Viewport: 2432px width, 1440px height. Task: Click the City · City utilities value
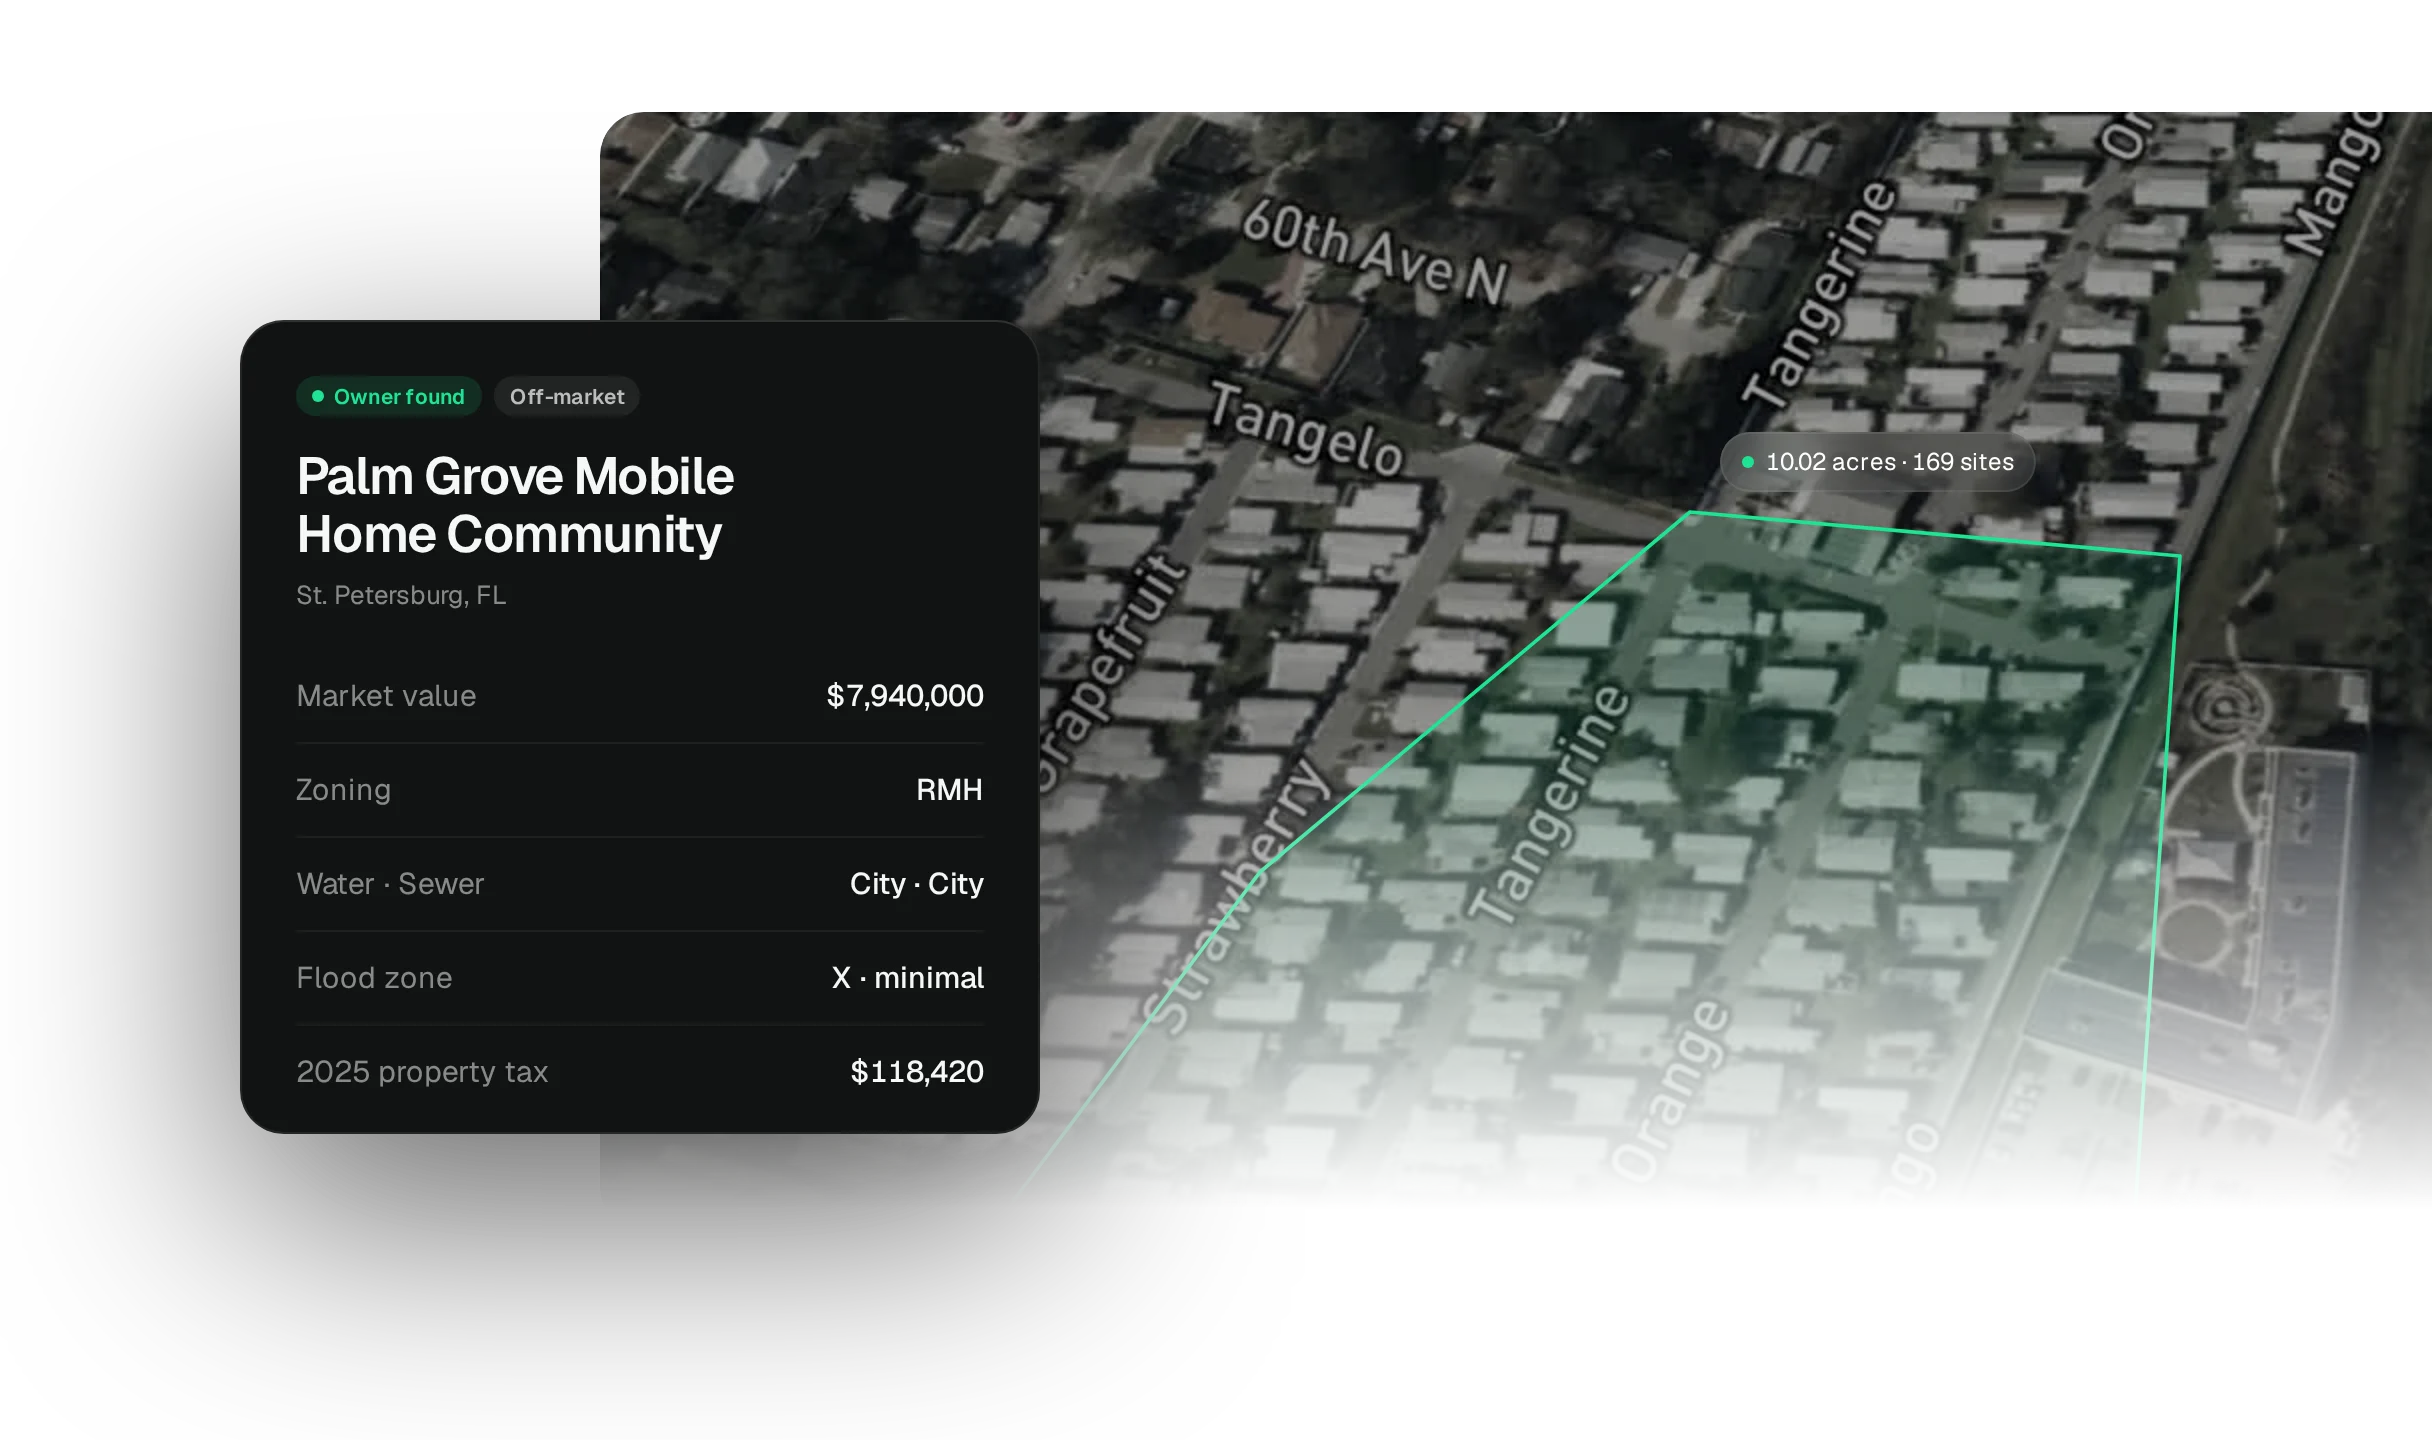point(917,884)
